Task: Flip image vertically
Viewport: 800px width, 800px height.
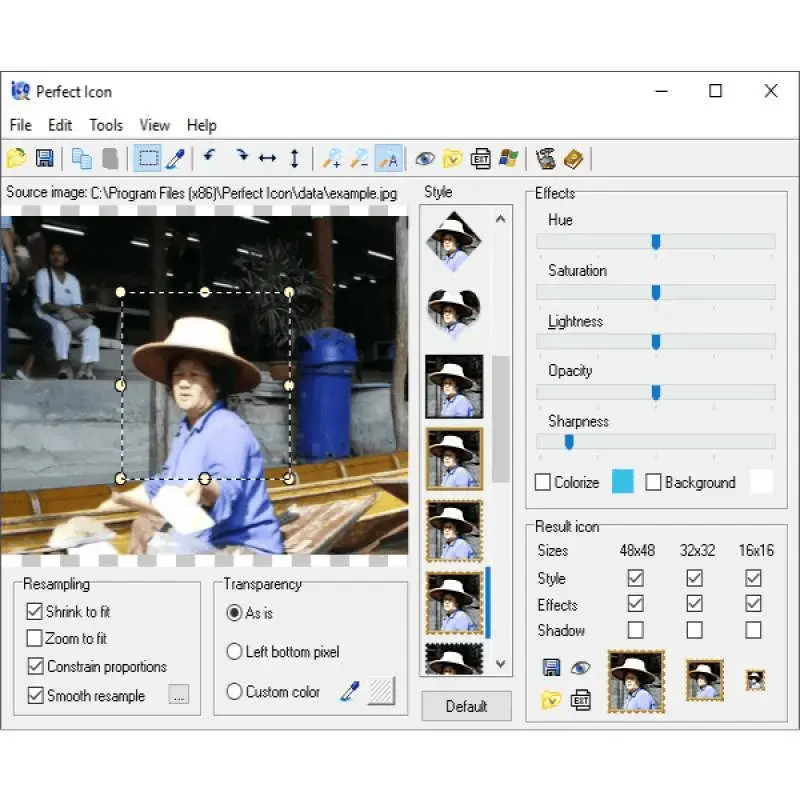Action: (x=294, y=159)
